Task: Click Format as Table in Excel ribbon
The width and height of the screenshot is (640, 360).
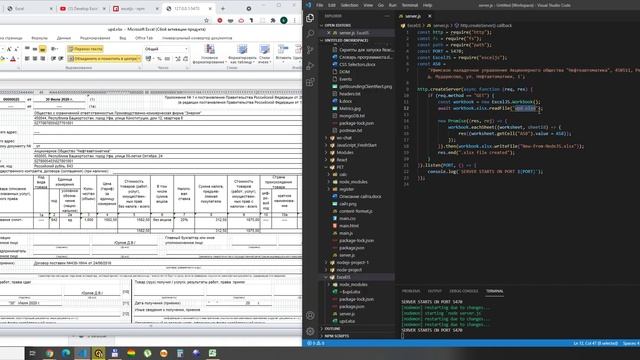Action: [242, 54]
